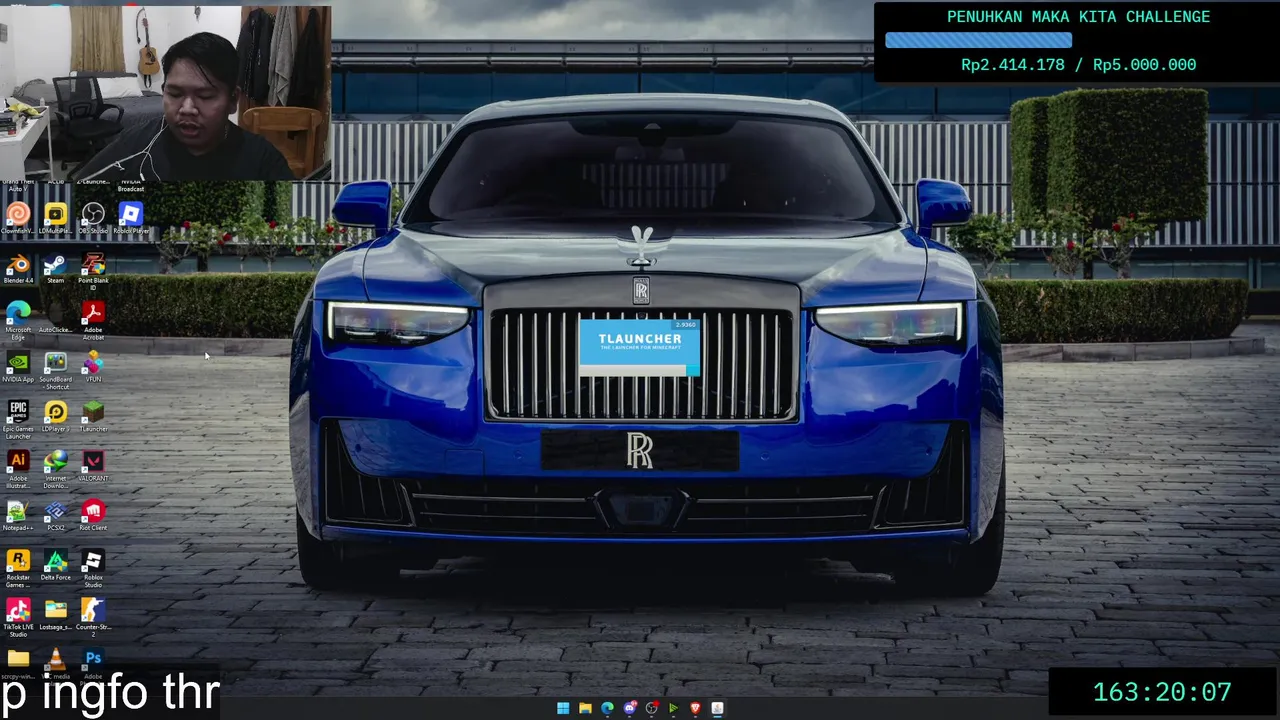
Task: Open the Clownfish Voice Changer desktop shortcut
Action: [18, 217]
